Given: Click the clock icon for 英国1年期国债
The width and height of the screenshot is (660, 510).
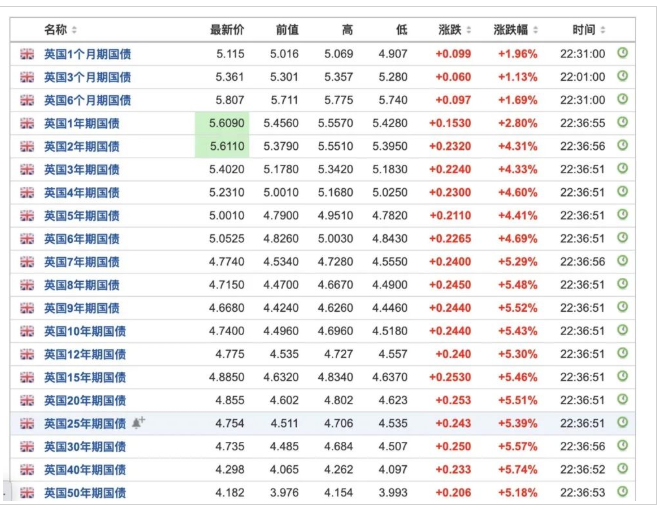Looking at the screenshot, I should 622,122.
